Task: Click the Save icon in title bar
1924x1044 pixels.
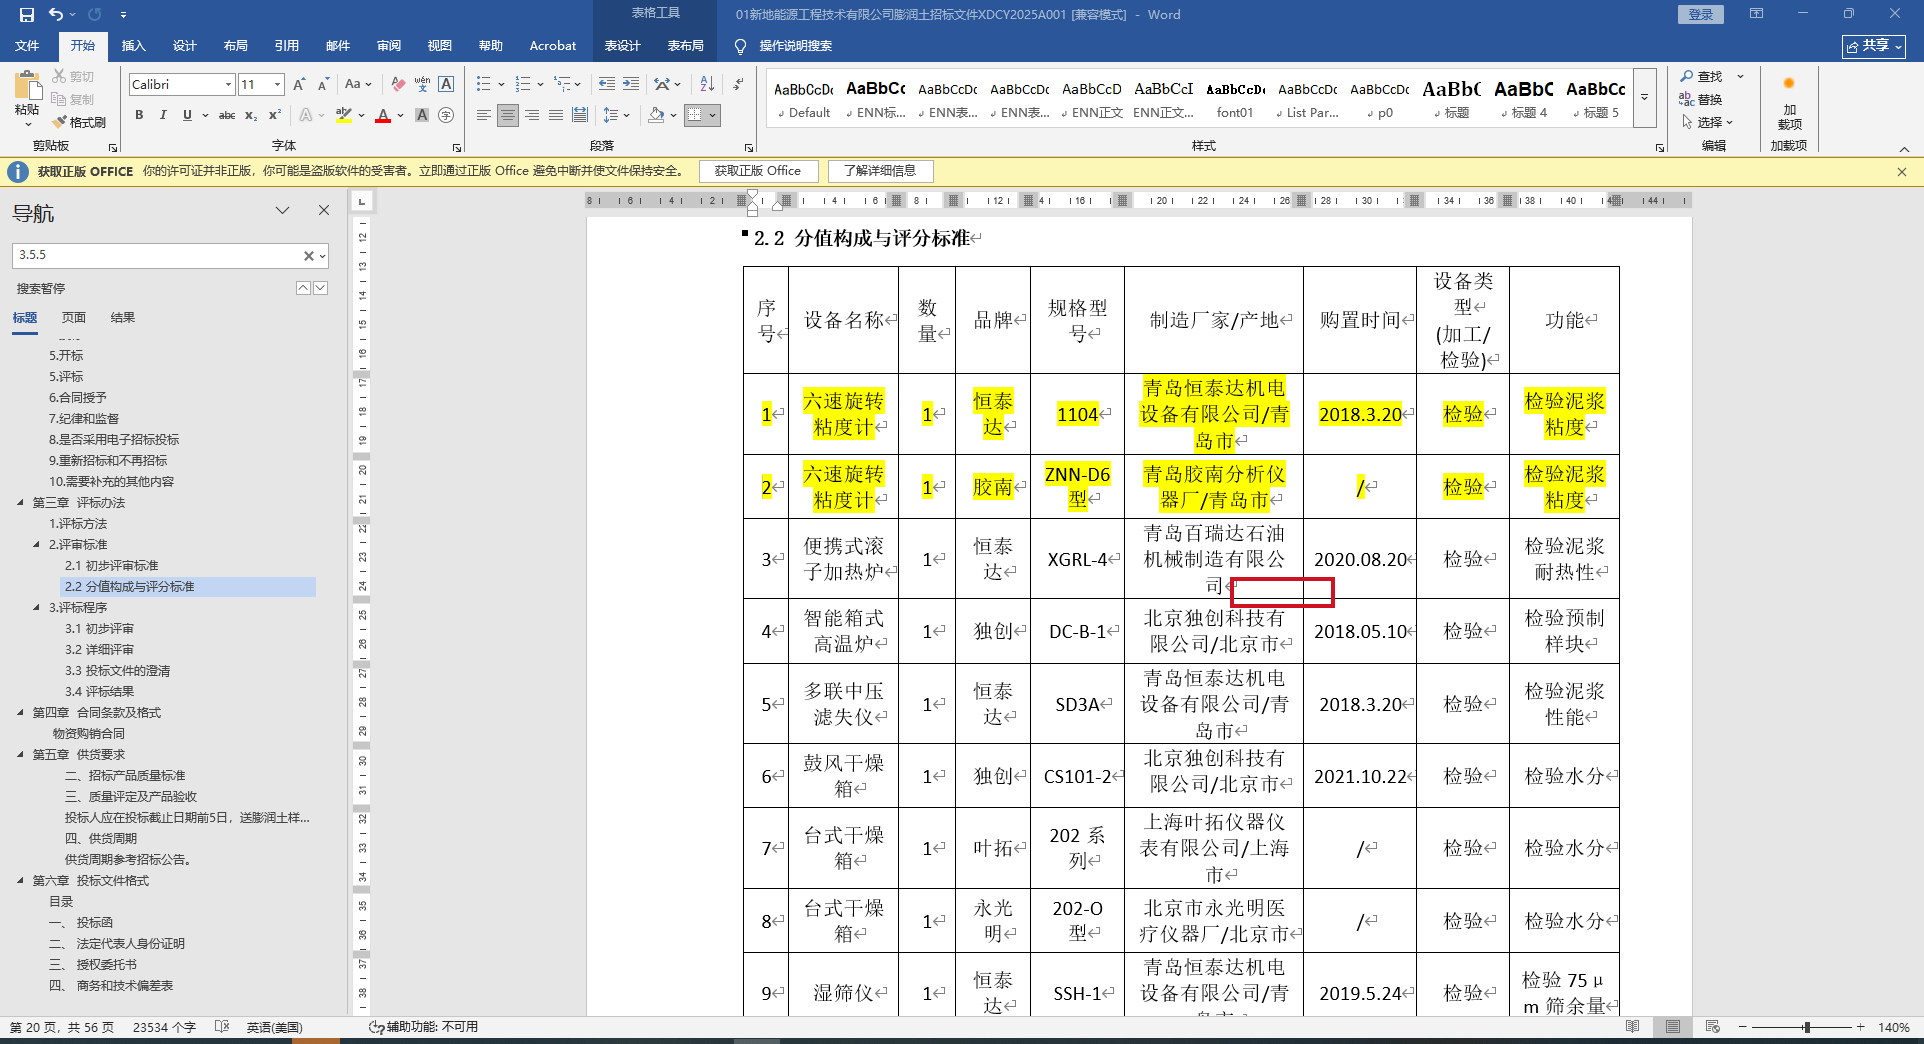Action: point(27,15)
